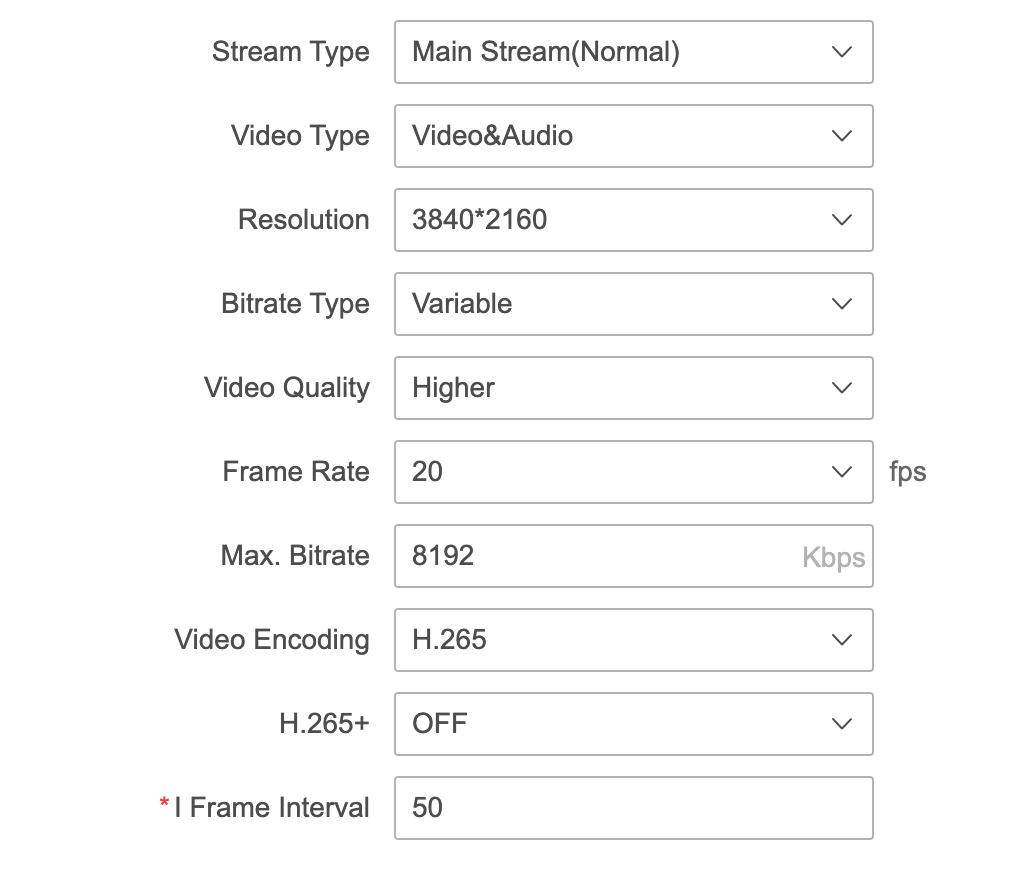The image size is (1030, 872).
Task: Click the Kbps suffix in Max. Bitrate
Action: (x=833, y=557)
